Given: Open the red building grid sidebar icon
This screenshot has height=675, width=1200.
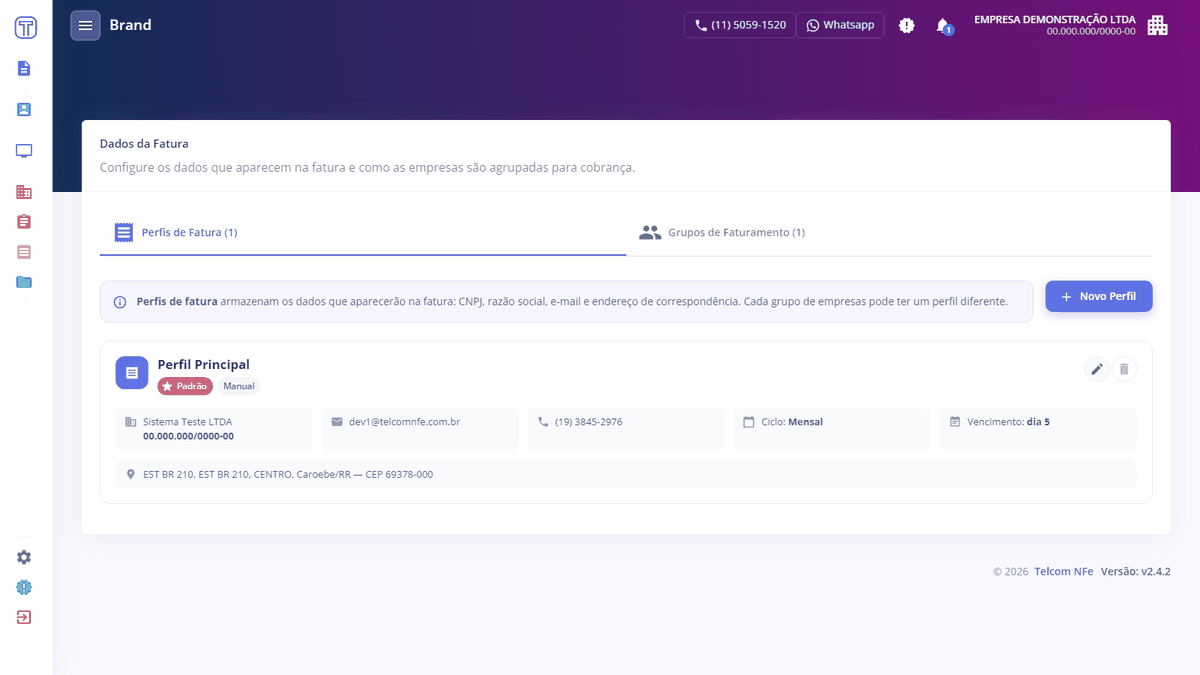Looking at the screenshot, I should point(24,192).
